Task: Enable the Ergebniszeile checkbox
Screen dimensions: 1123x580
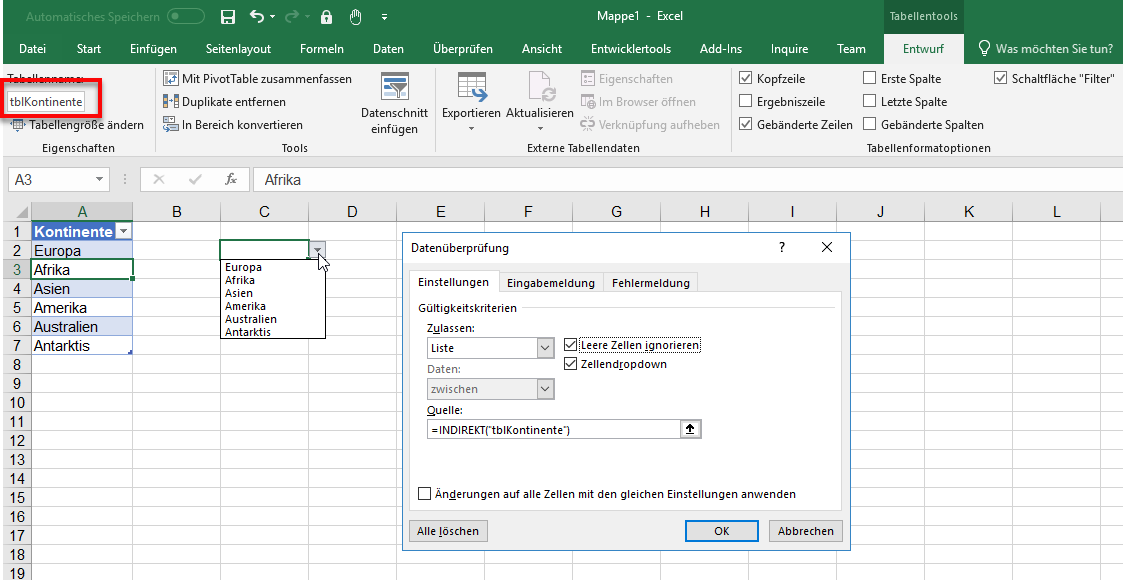Action: [745, 101]
